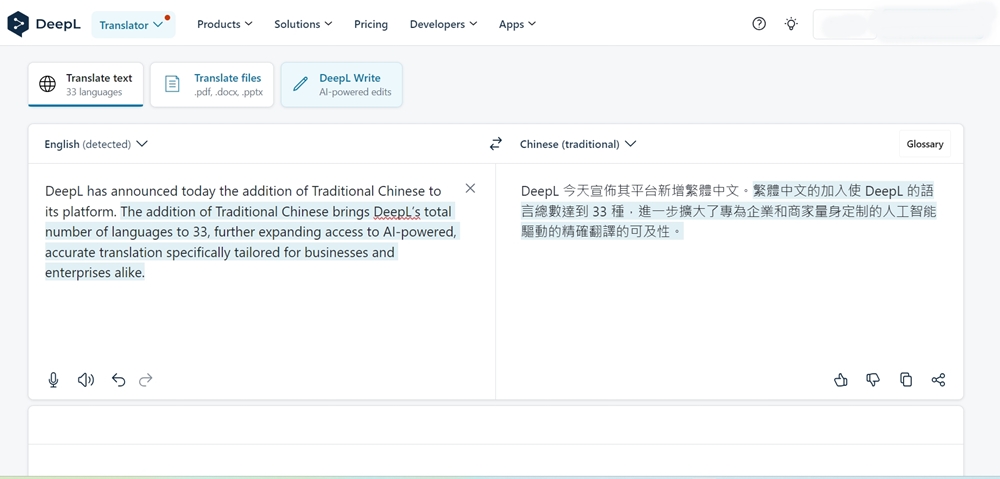Open the help question mark icon
Viewport: 1000px width, 479px height.
[x=759, y=24]
